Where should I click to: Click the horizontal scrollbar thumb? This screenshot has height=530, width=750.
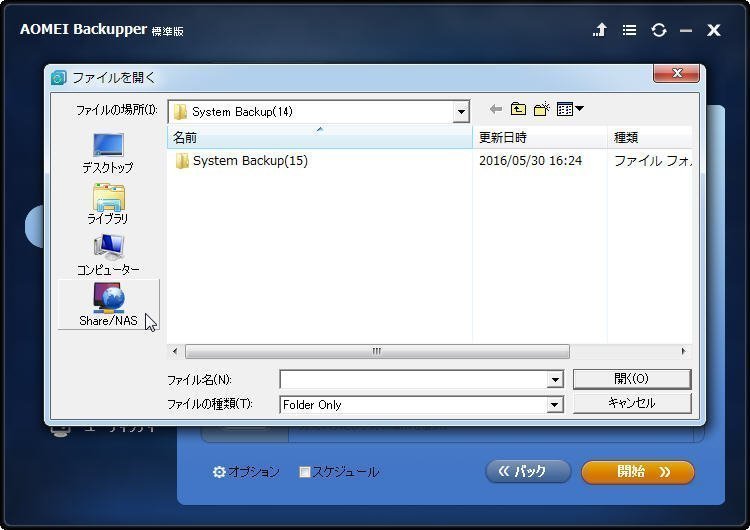377,351
